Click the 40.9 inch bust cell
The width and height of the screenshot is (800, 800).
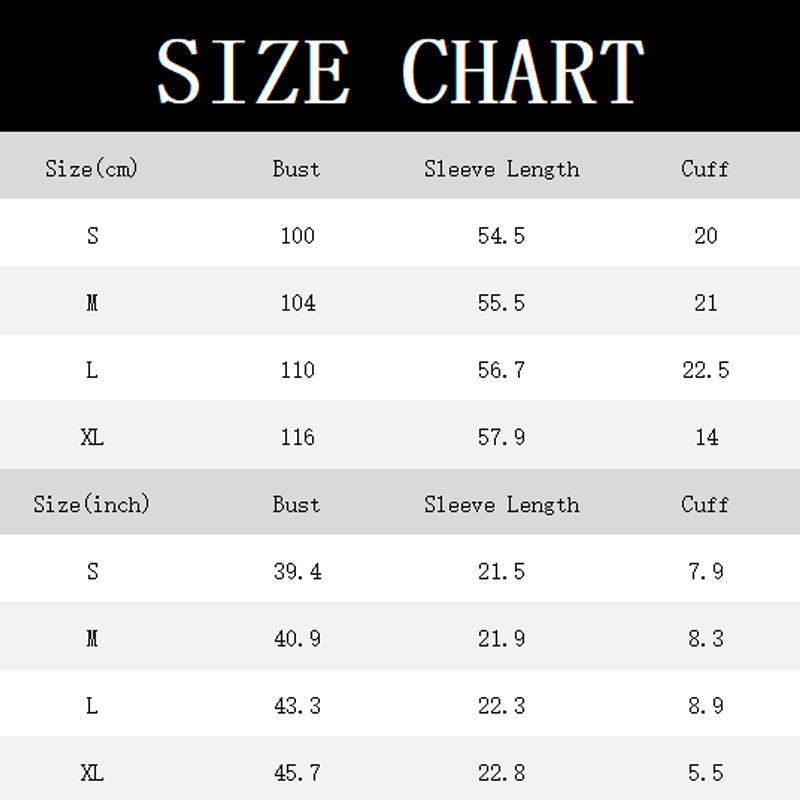[297, 639]
